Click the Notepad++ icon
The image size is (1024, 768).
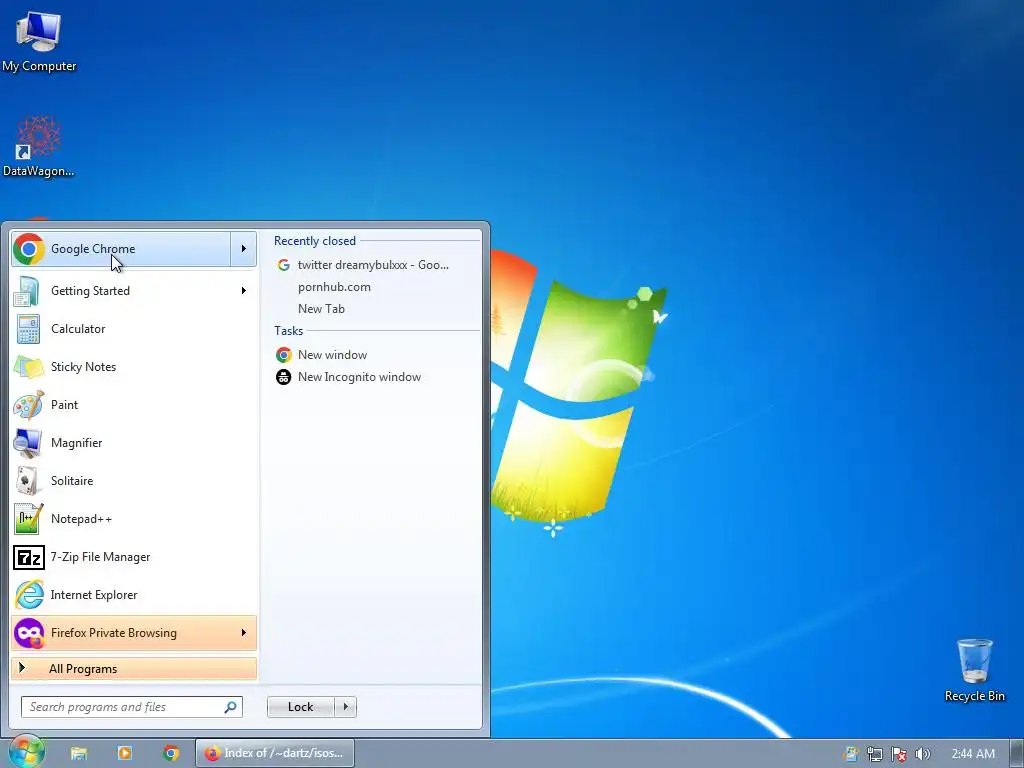click(28, 519)
